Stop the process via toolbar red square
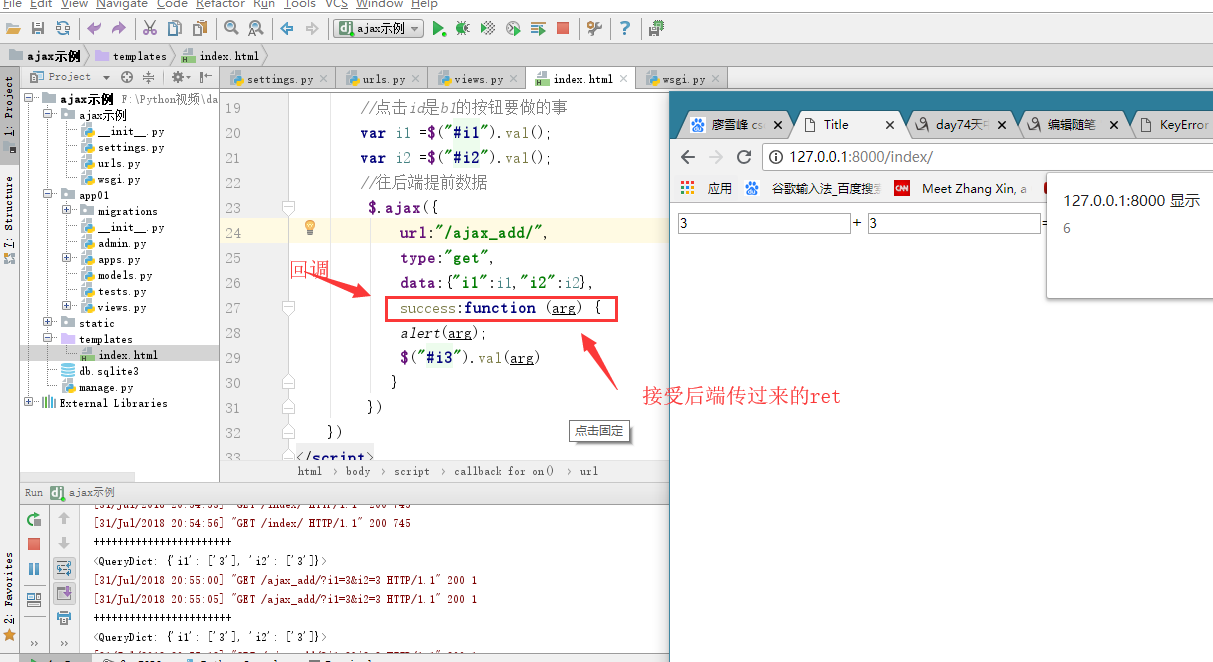The width and height of the screenshot is (1213, 662). click(x=563, y=28)
